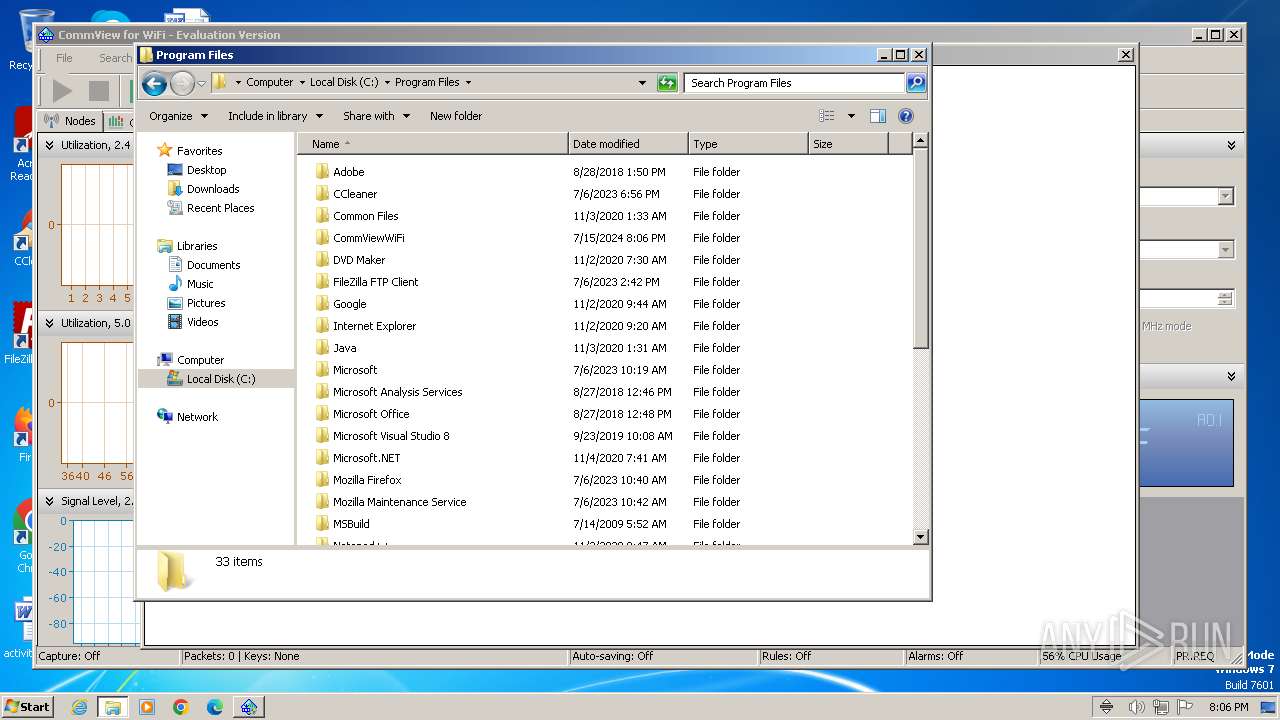Screen dimensions: 1280x720
Task: Expand the view options arrow
Action: (x=851, y=116)
